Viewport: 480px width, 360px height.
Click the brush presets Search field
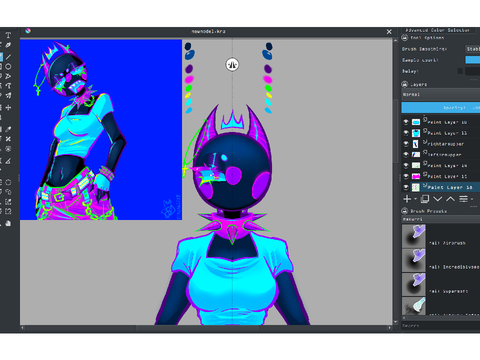pos(441,326)
